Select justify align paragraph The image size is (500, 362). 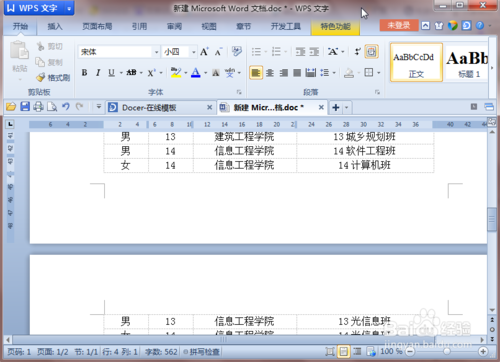point(297,73)
